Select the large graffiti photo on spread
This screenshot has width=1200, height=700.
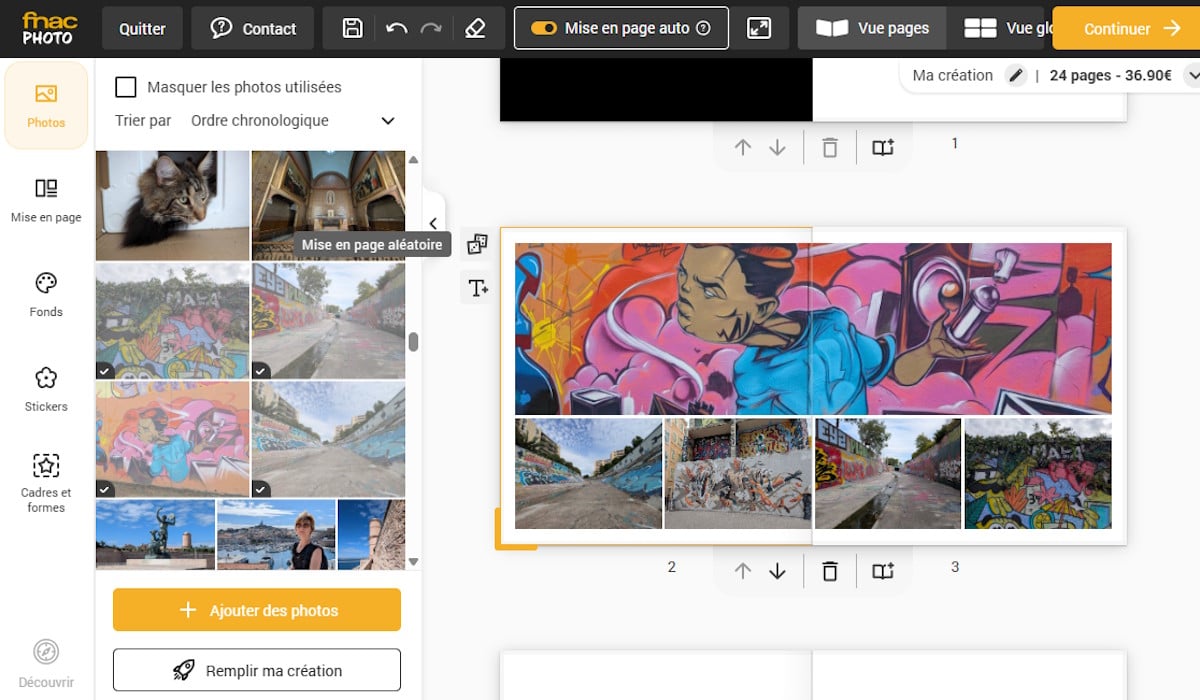813,328
